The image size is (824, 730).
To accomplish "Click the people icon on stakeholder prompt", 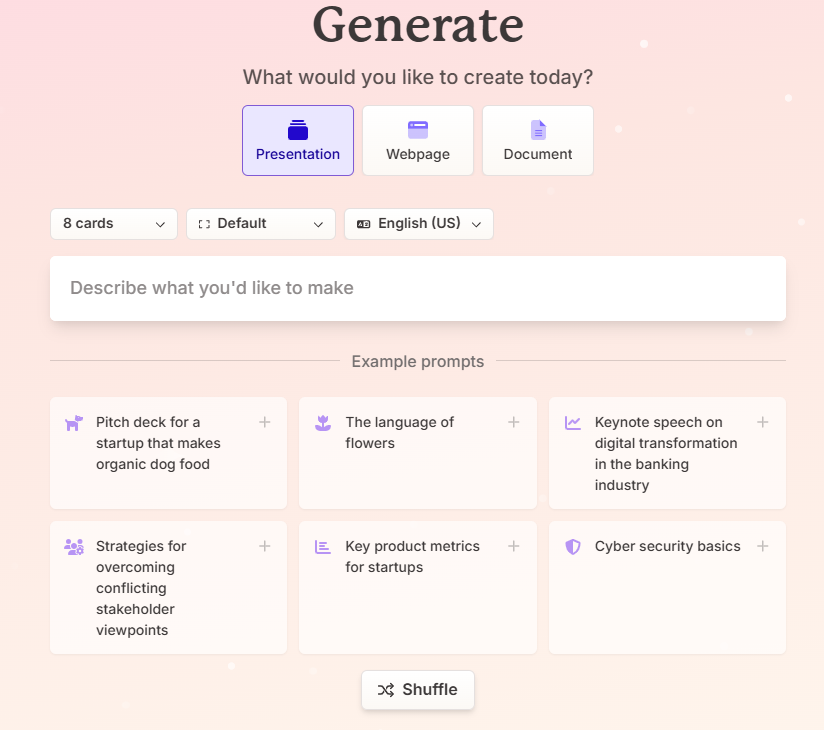I will (x=73, y=547).
